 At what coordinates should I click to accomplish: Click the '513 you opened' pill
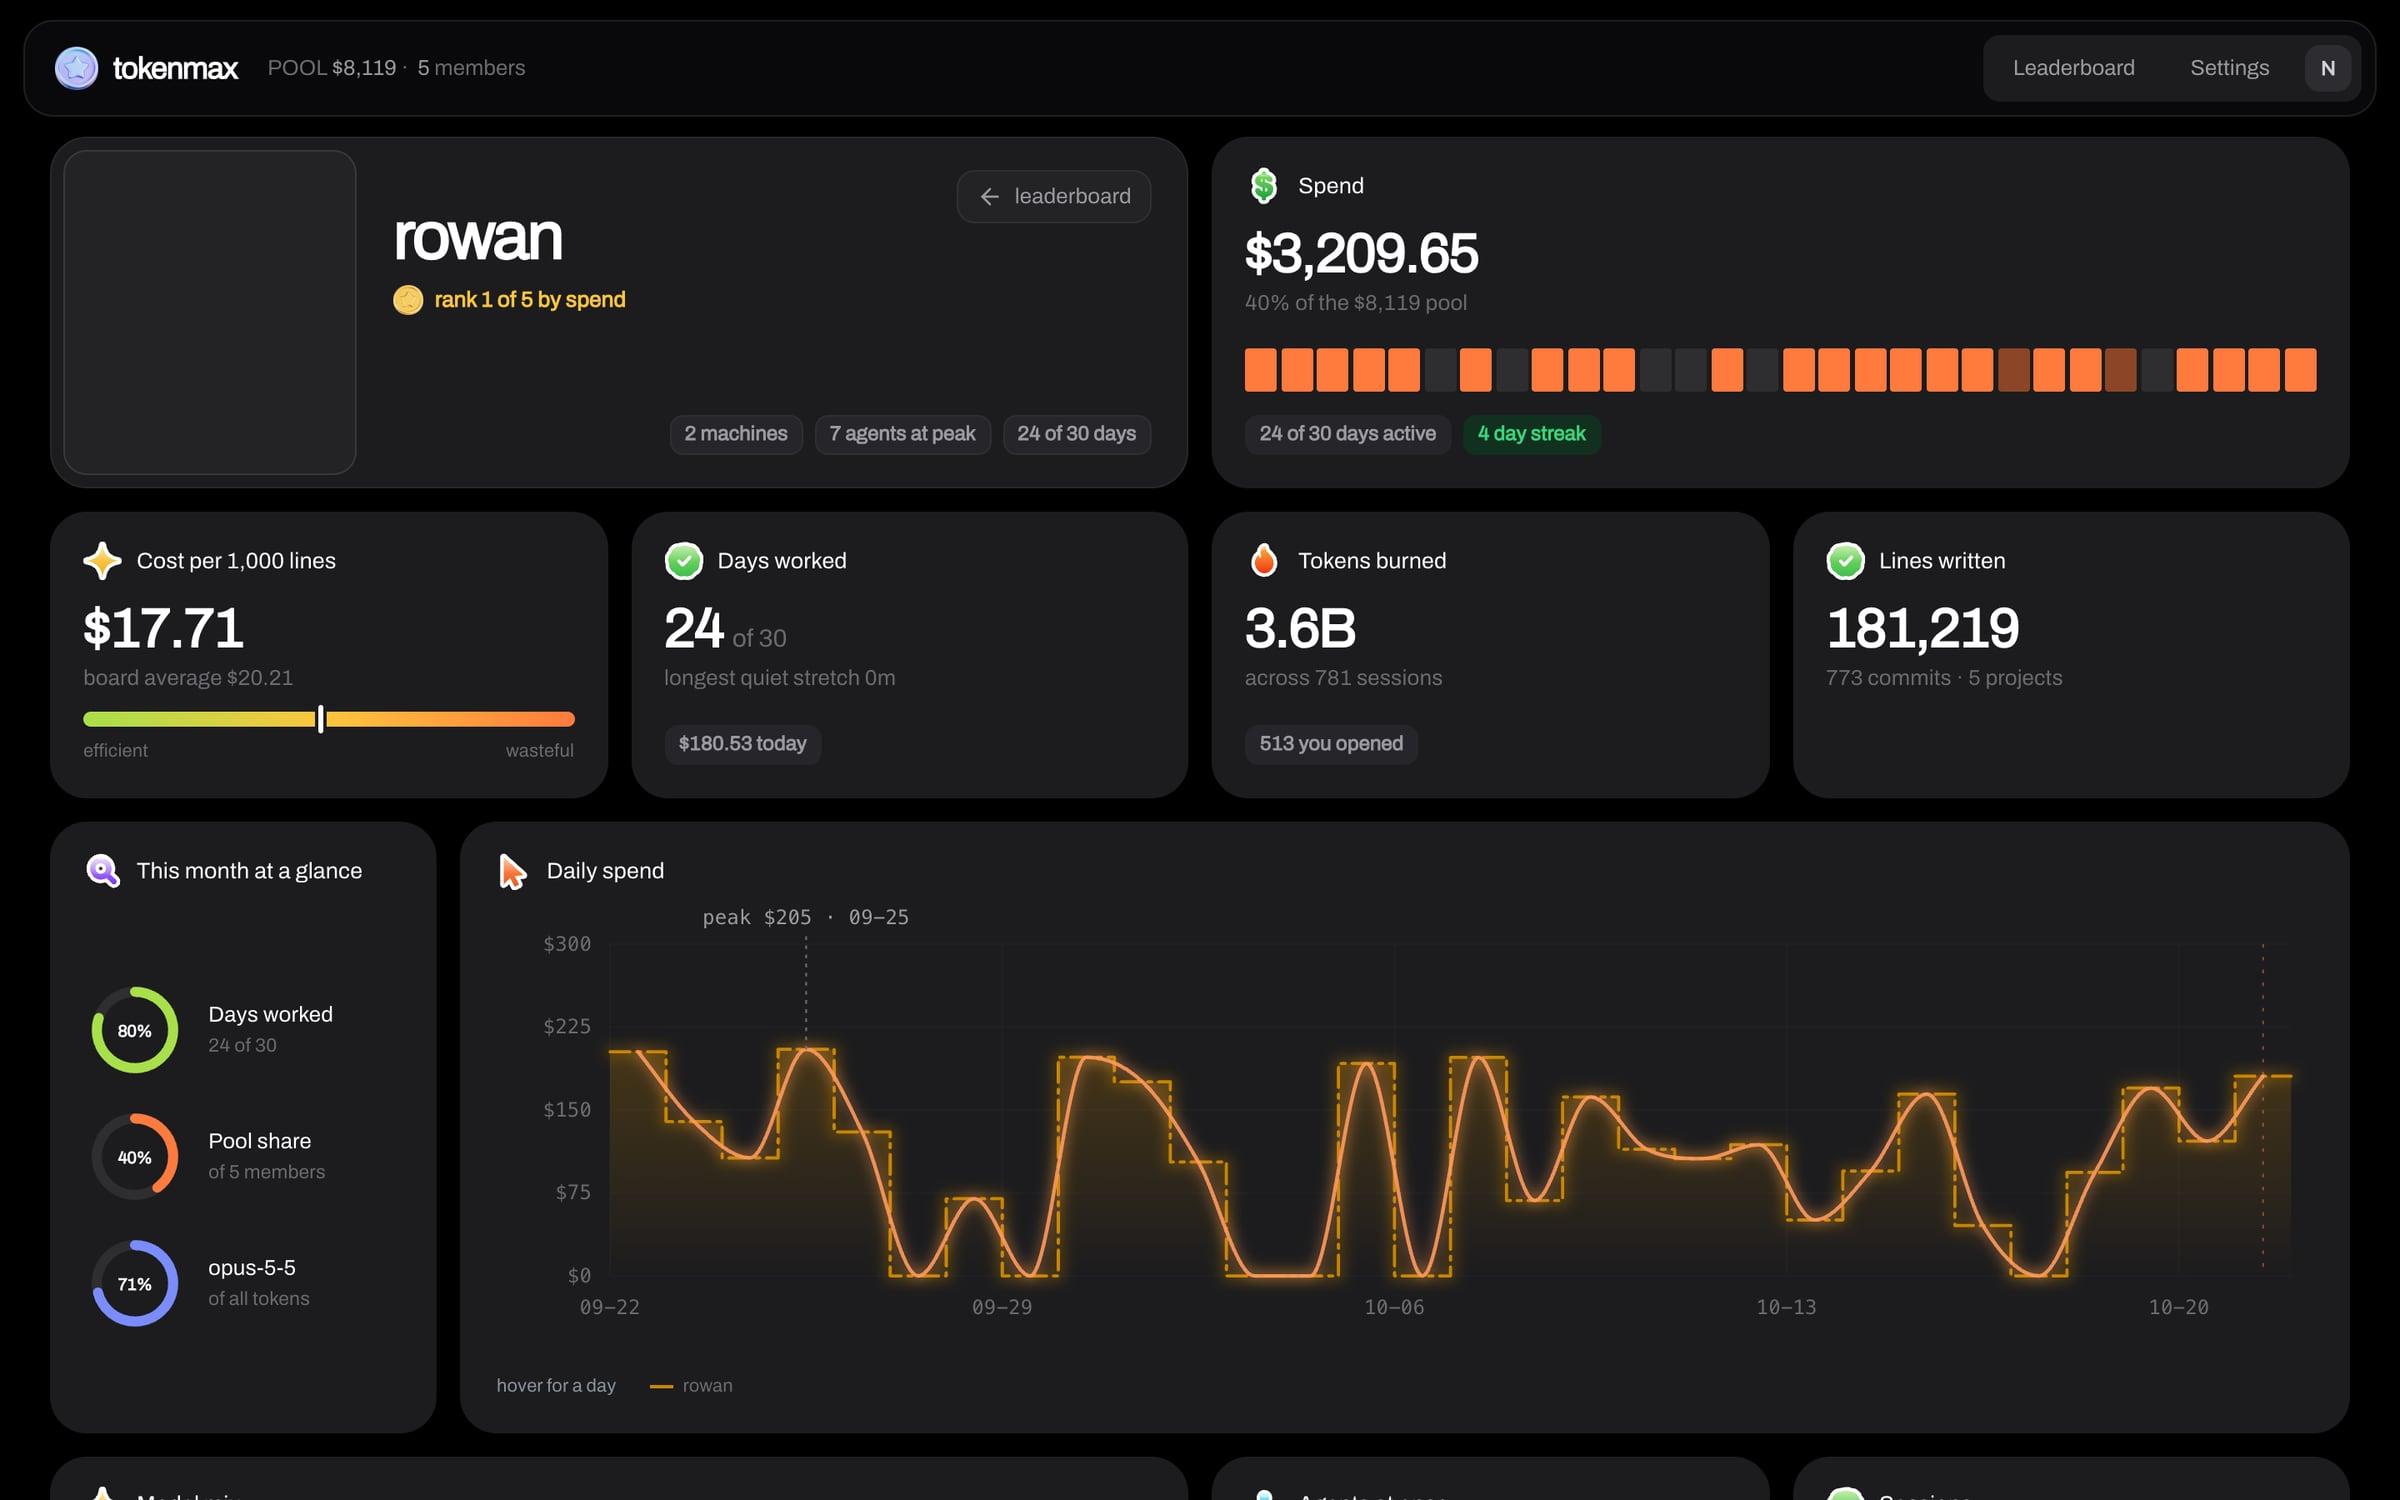(x=1331, y=744)
